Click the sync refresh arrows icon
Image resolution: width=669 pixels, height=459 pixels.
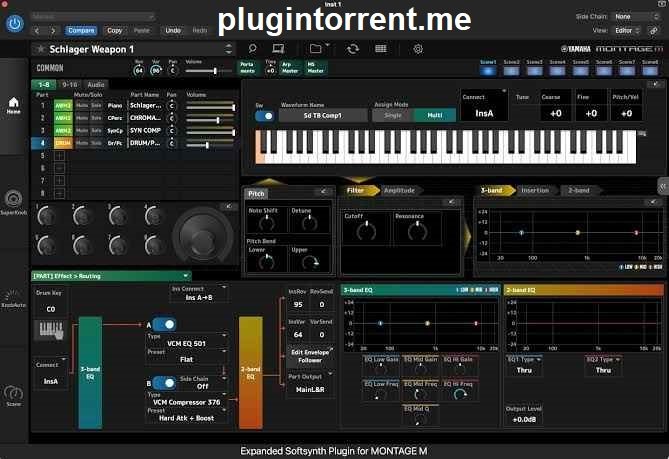(353, 49)
